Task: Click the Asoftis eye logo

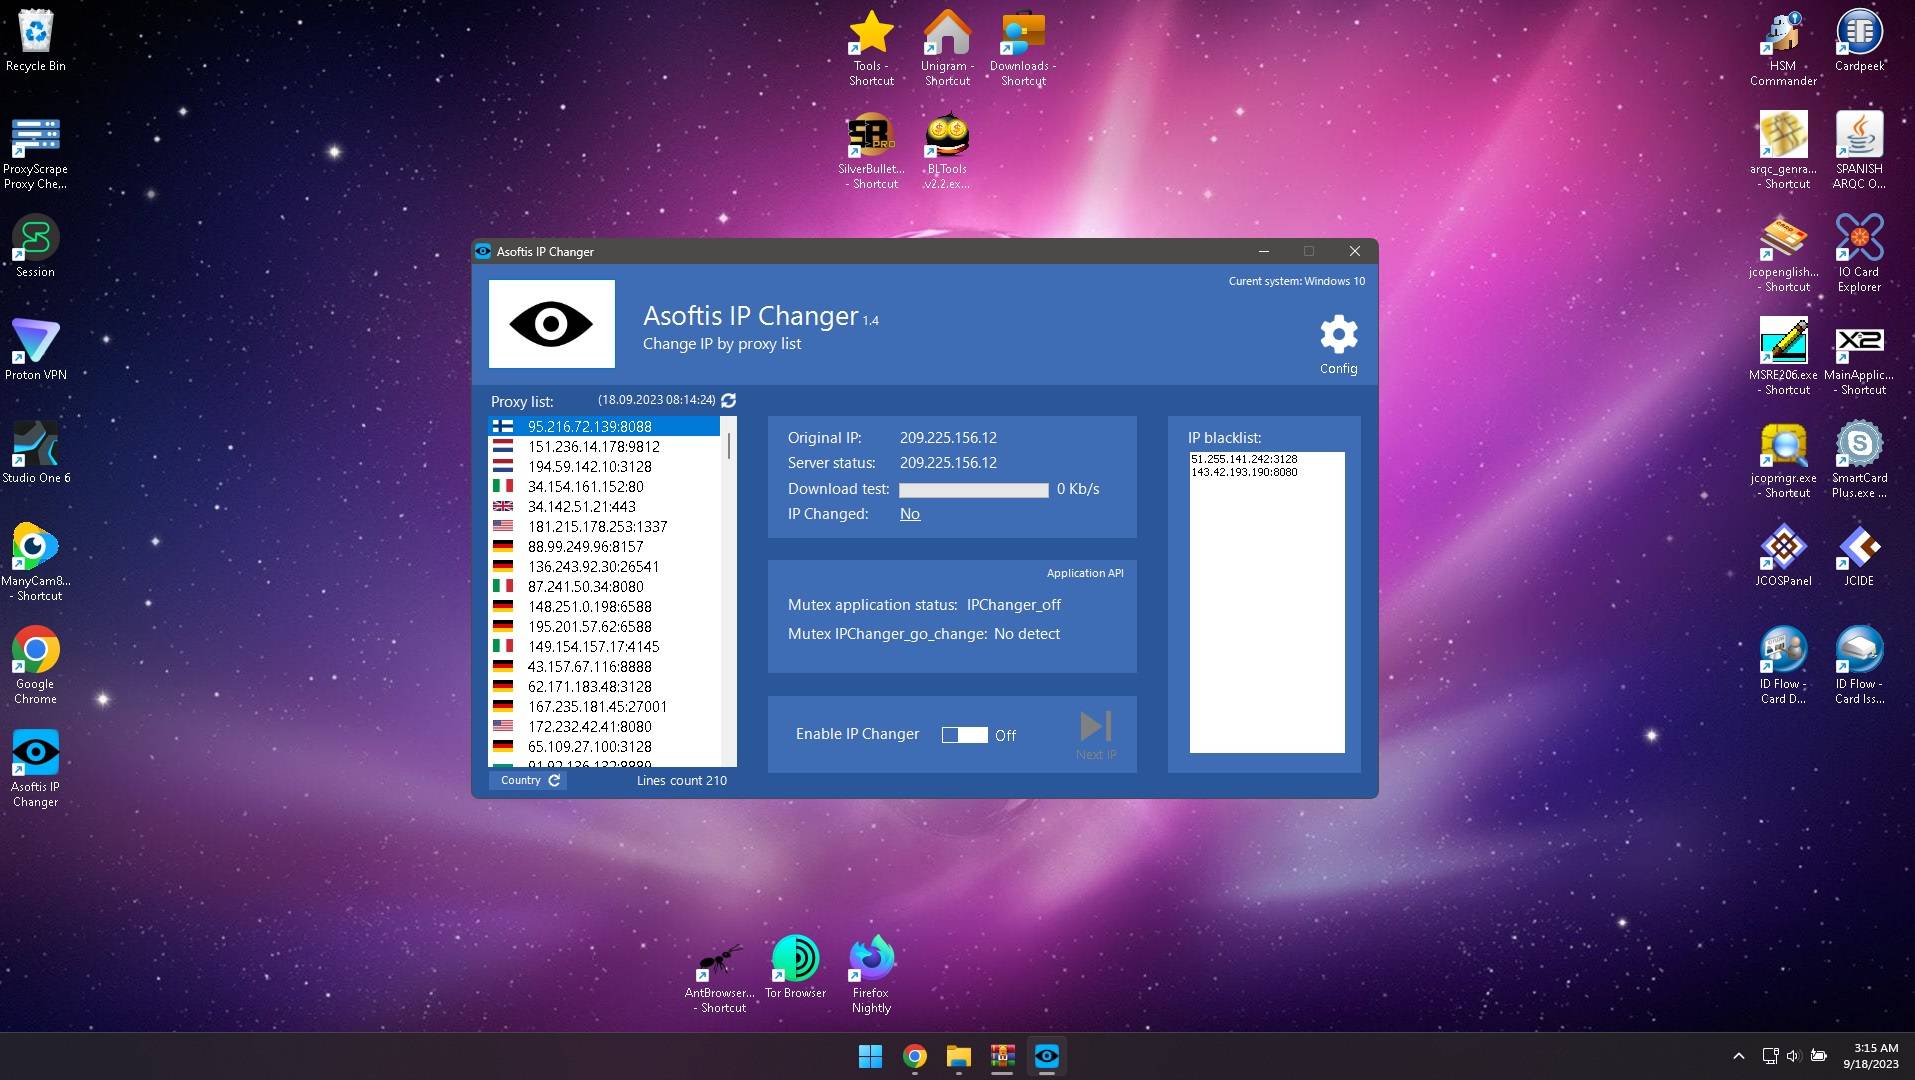Action: (x=551, y=323)
